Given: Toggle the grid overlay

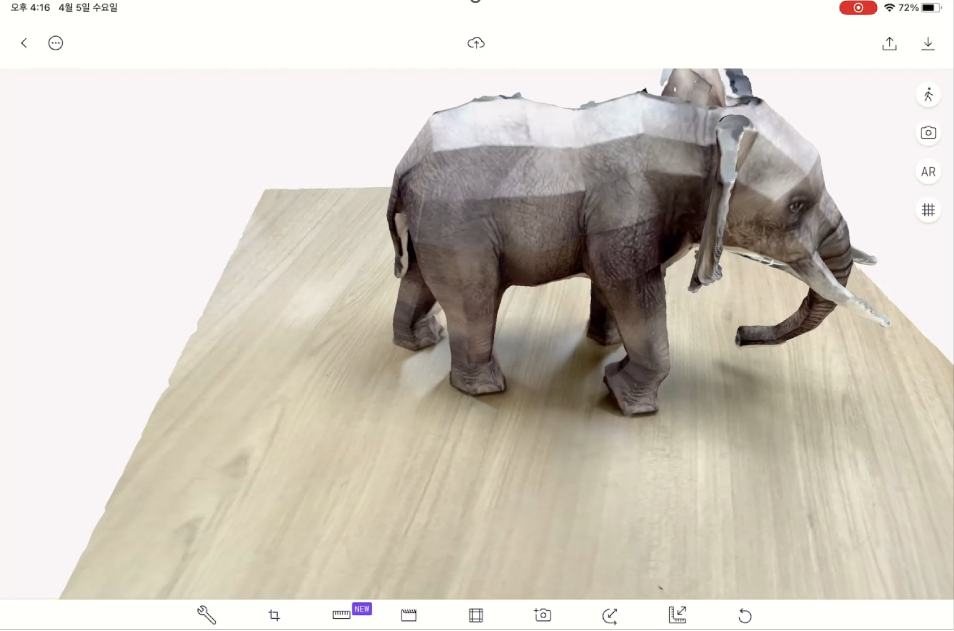Looking at the screenshot, I should pyautogui.click(x=928, y=210).
